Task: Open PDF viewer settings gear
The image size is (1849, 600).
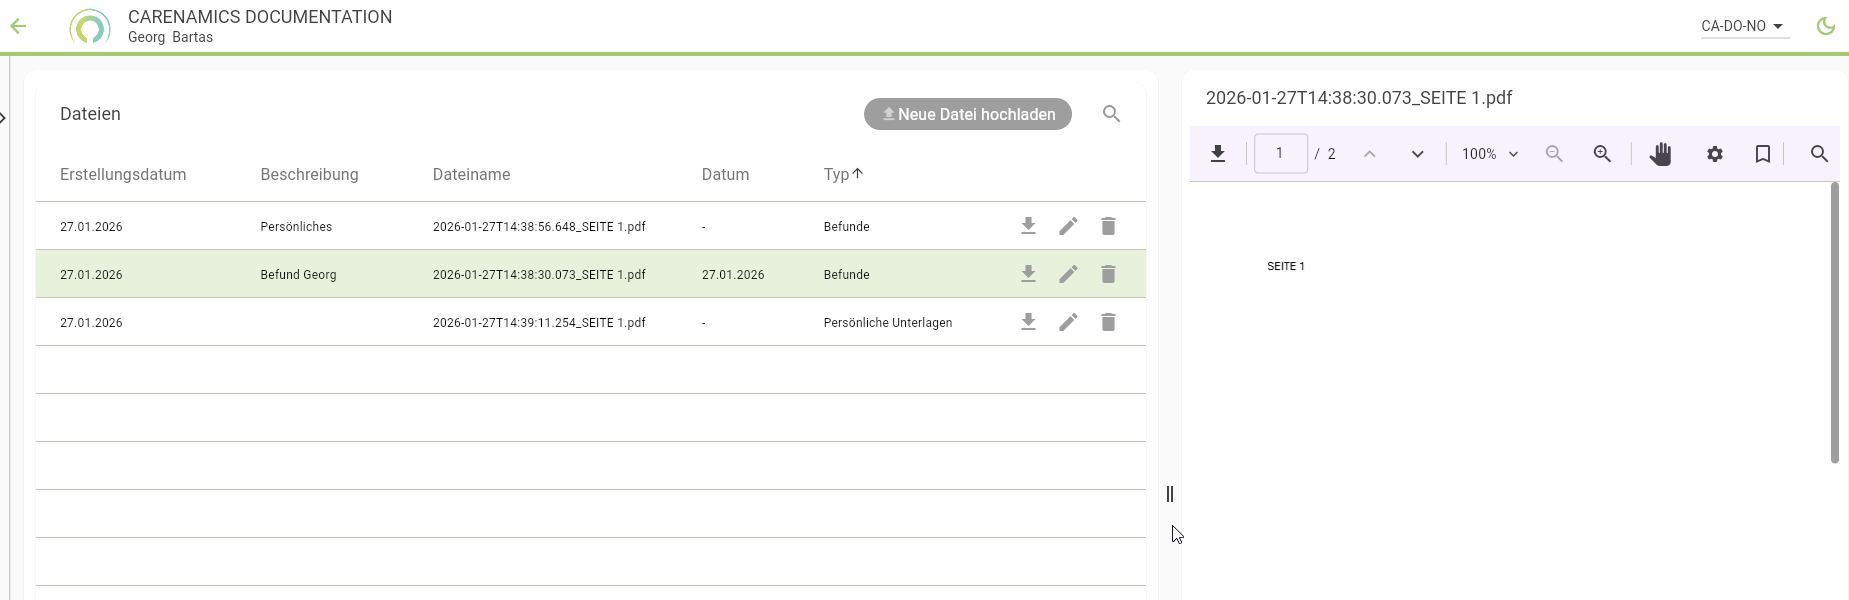Action: coord(1715,154)
